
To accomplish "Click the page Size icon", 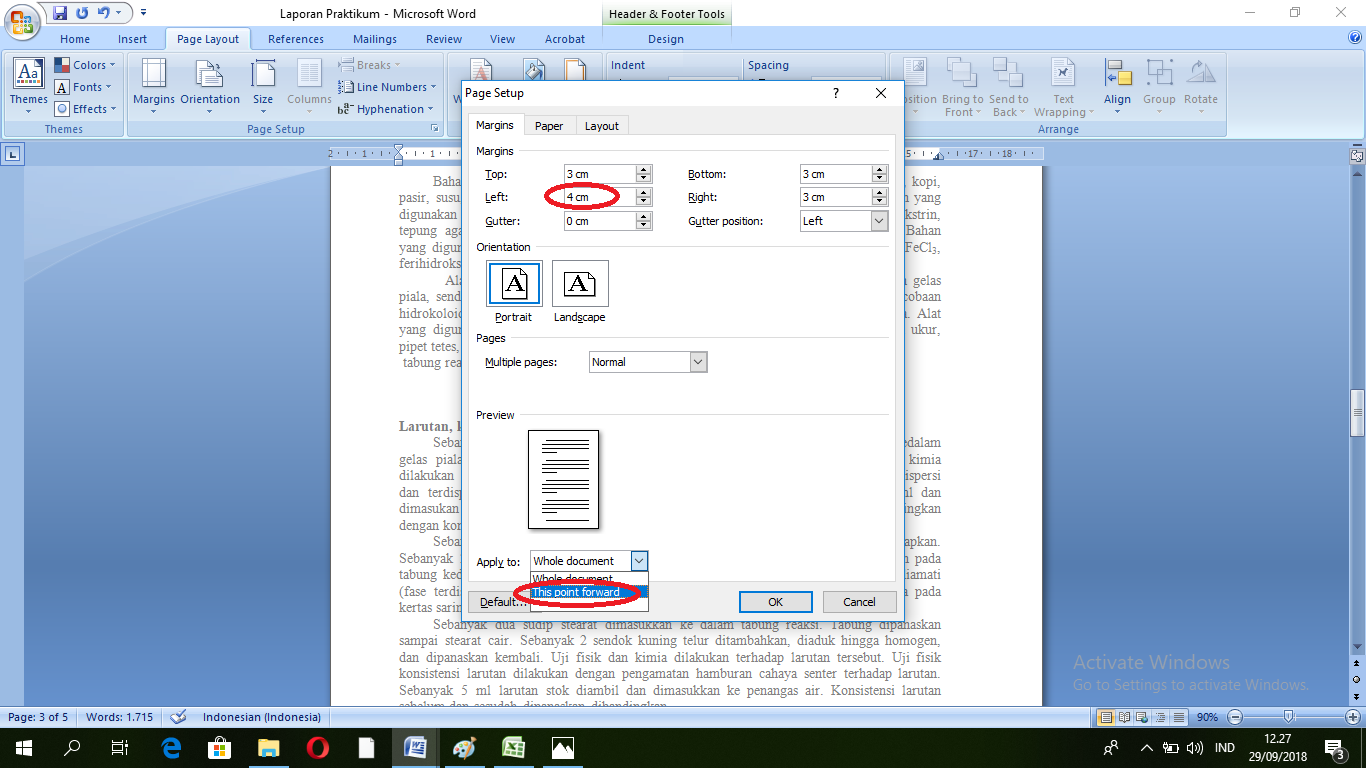I will pos(263,75).
